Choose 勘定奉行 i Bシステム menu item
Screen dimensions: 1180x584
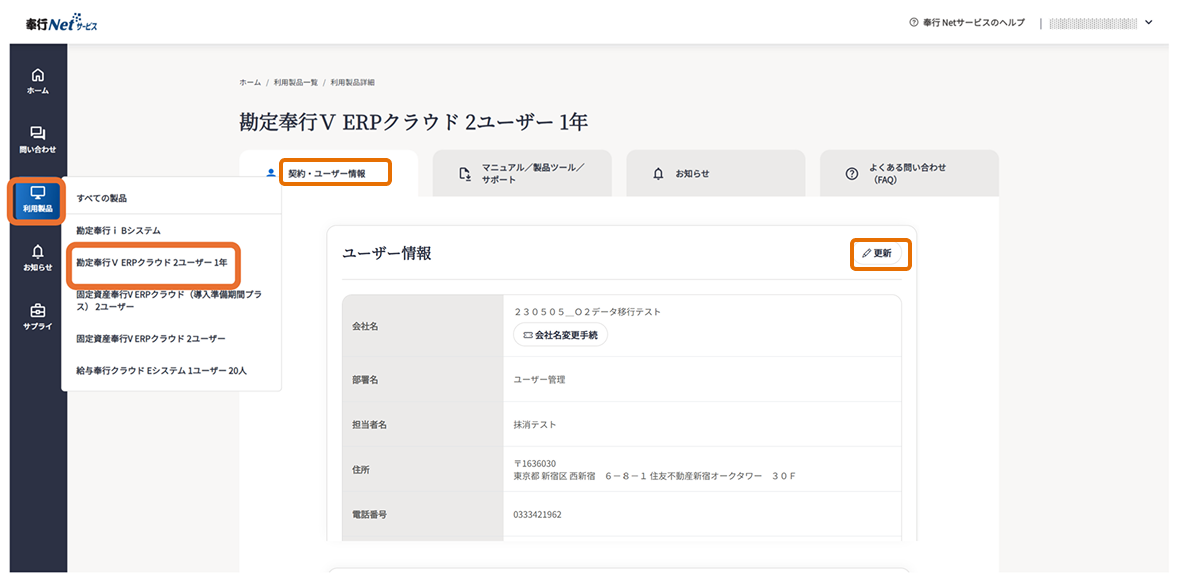point(118,230)
